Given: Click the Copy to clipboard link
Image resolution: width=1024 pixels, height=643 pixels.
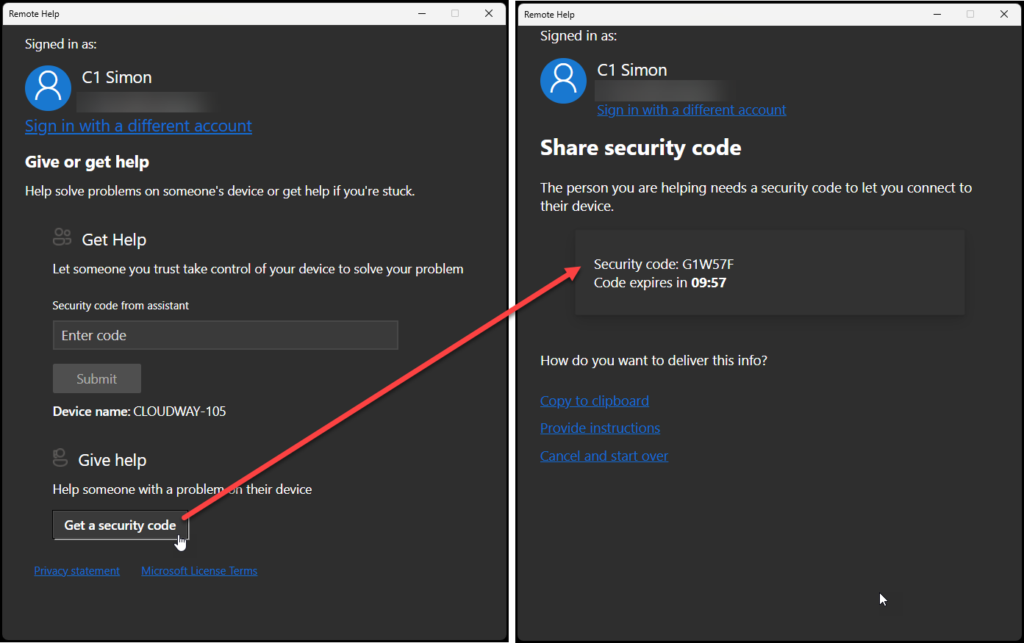Looking at the screenshot, I should 594,401.
